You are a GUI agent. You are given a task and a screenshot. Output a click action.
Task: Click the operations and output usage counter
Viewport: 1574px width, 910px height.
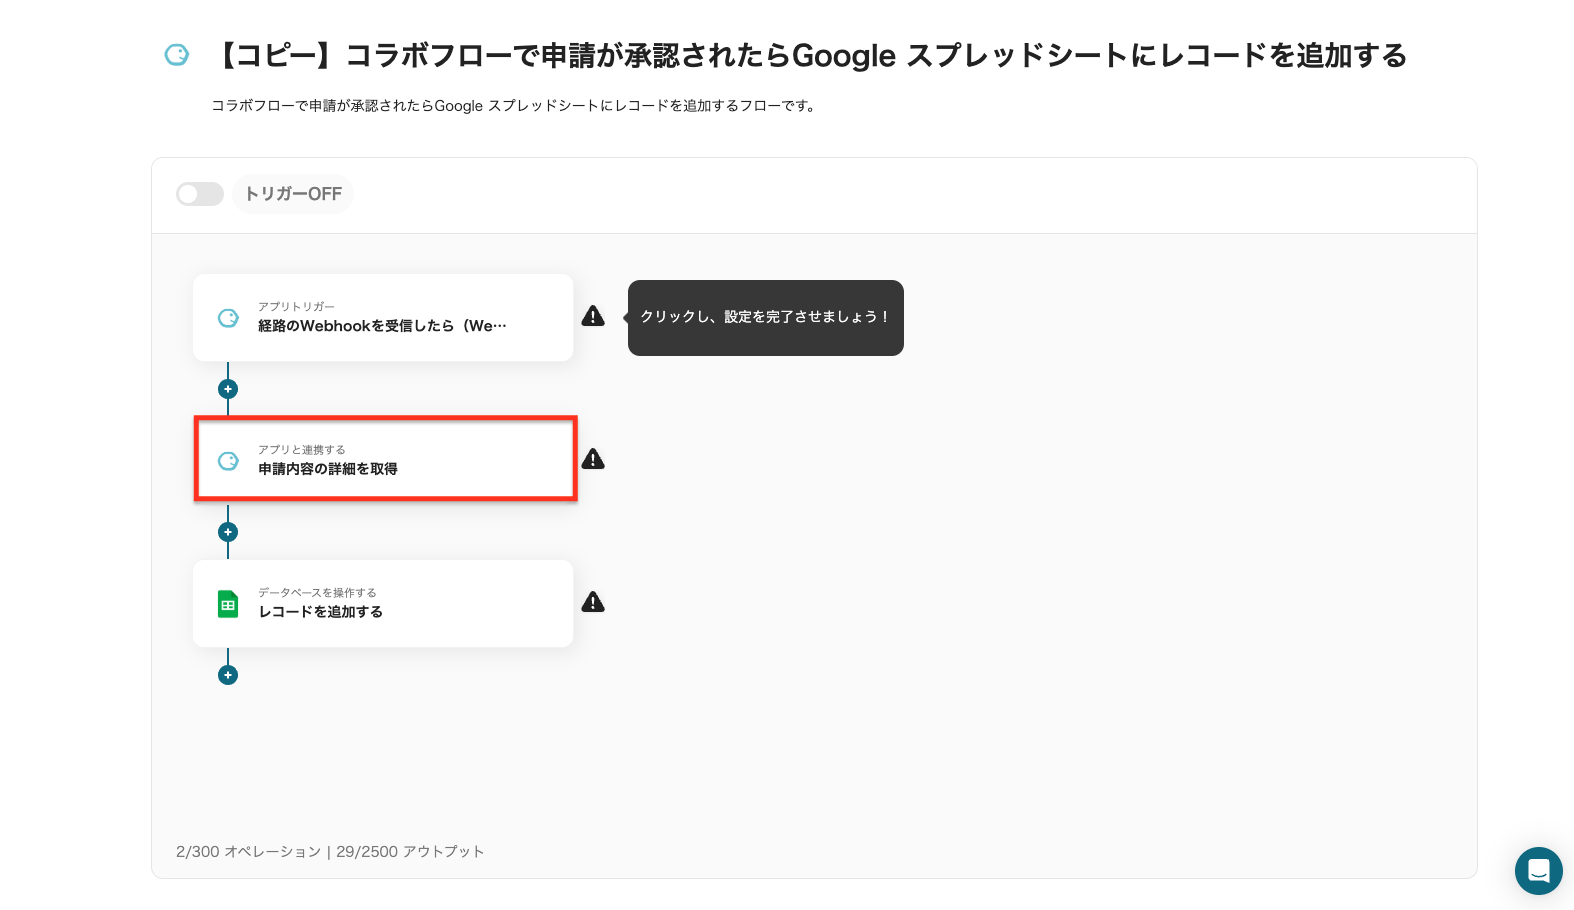click(x=330, y=852)
